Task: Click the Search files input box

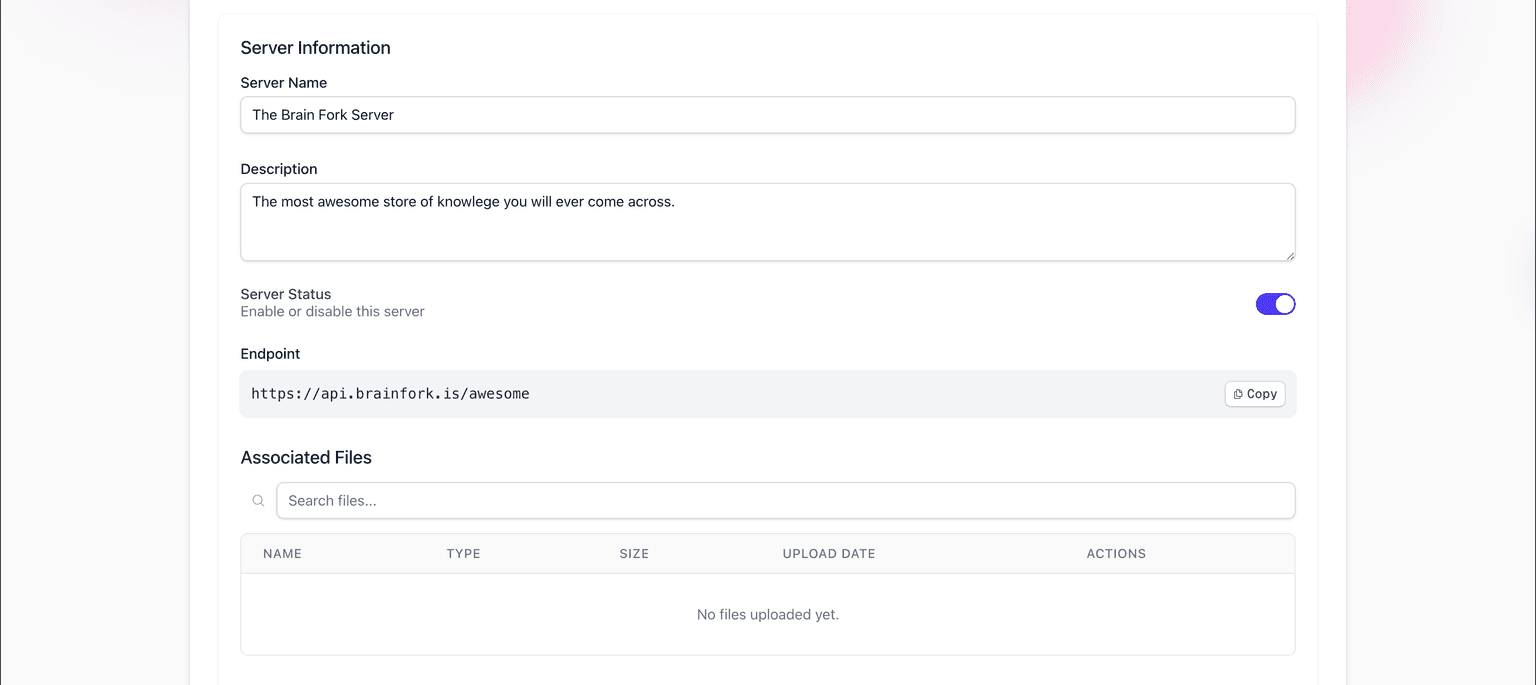Action: 786,500
